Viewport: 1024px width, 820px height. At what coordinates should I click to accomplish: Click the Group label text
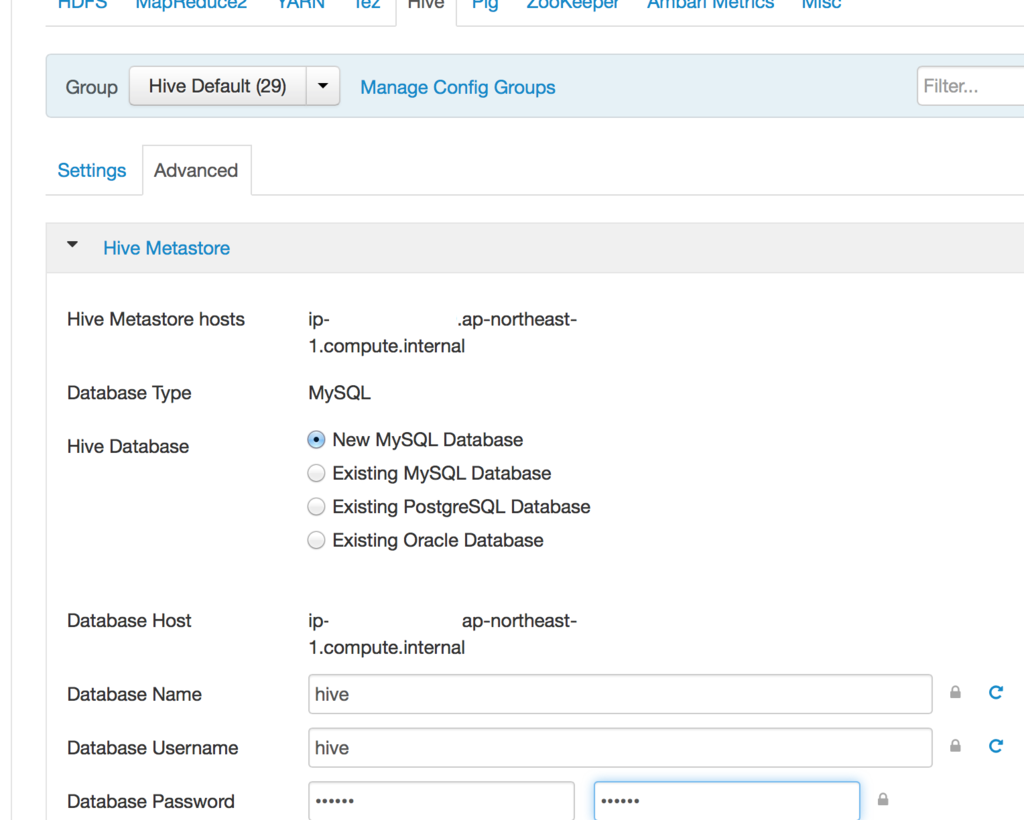91,87
